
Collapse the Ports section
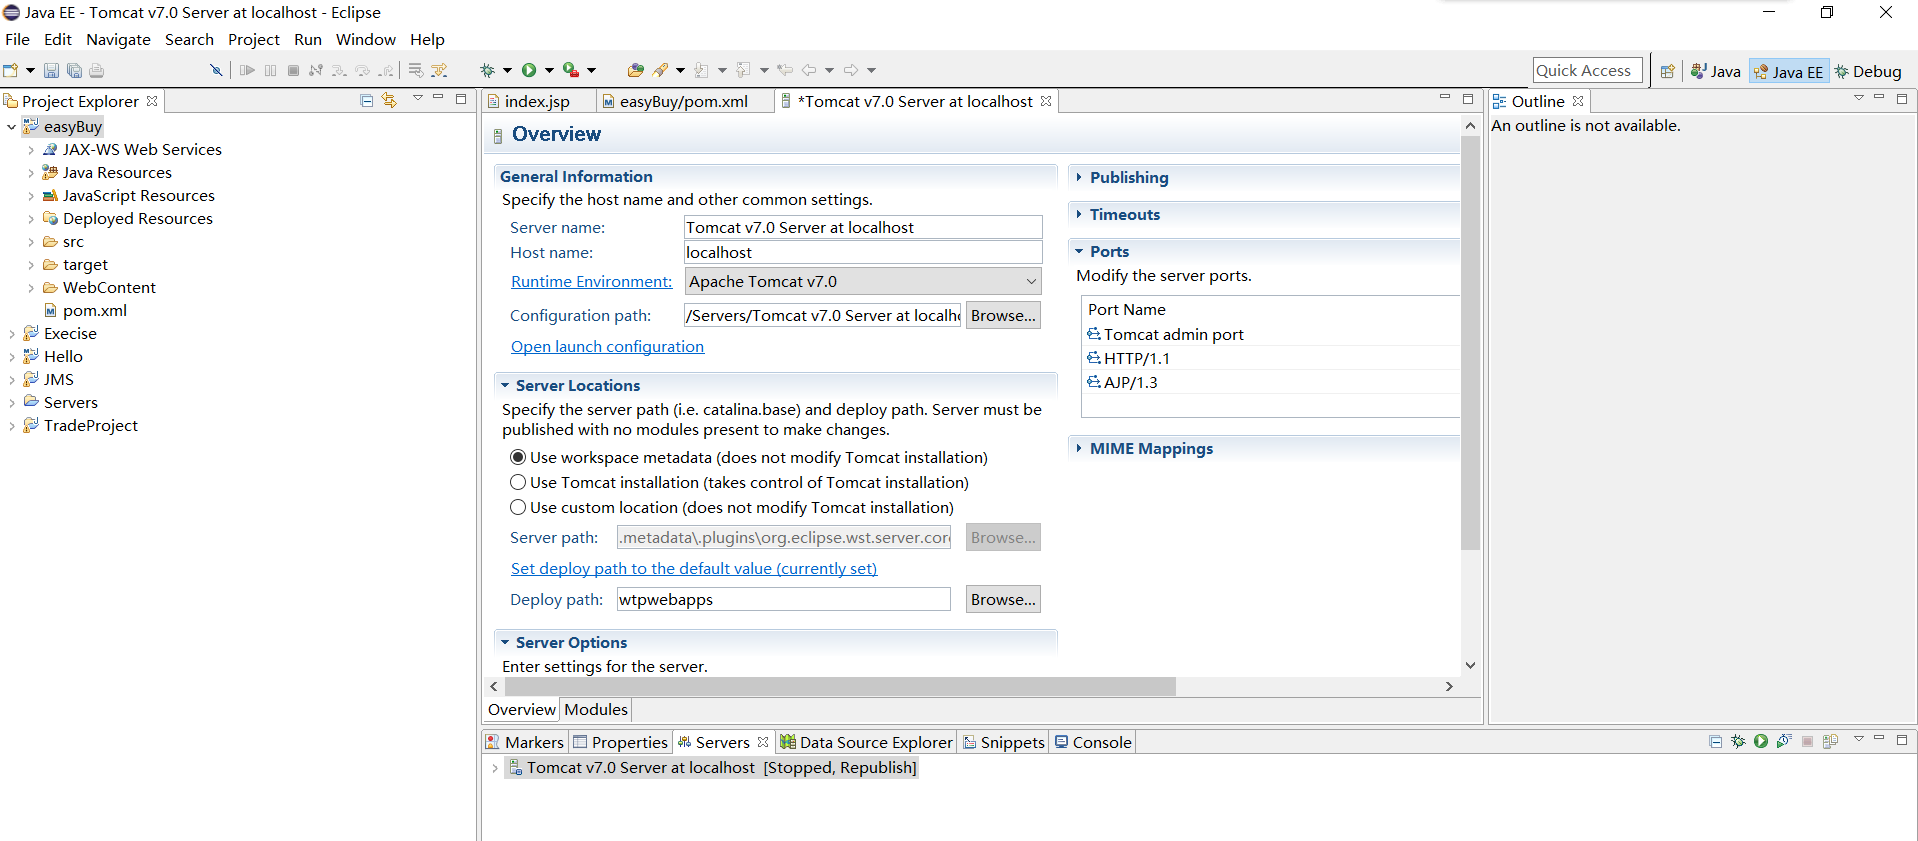click(x=1079, y=251)
